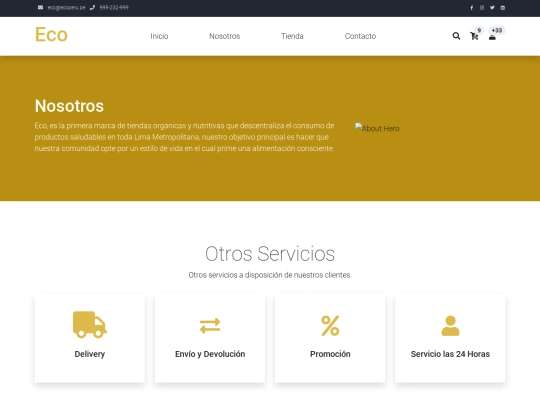Click the Otros servicios a disposición subtitle

click(x=270, y=275)
